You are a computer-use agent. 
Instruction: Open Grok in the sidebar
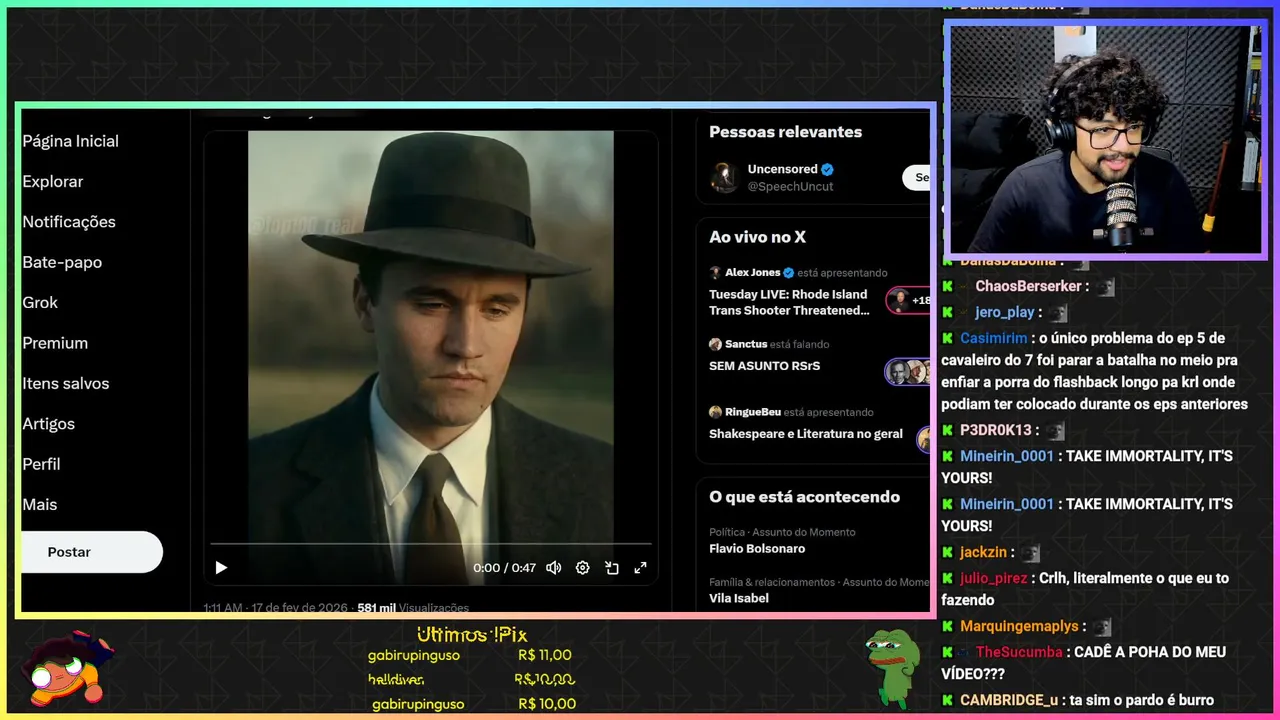point(40,303)
